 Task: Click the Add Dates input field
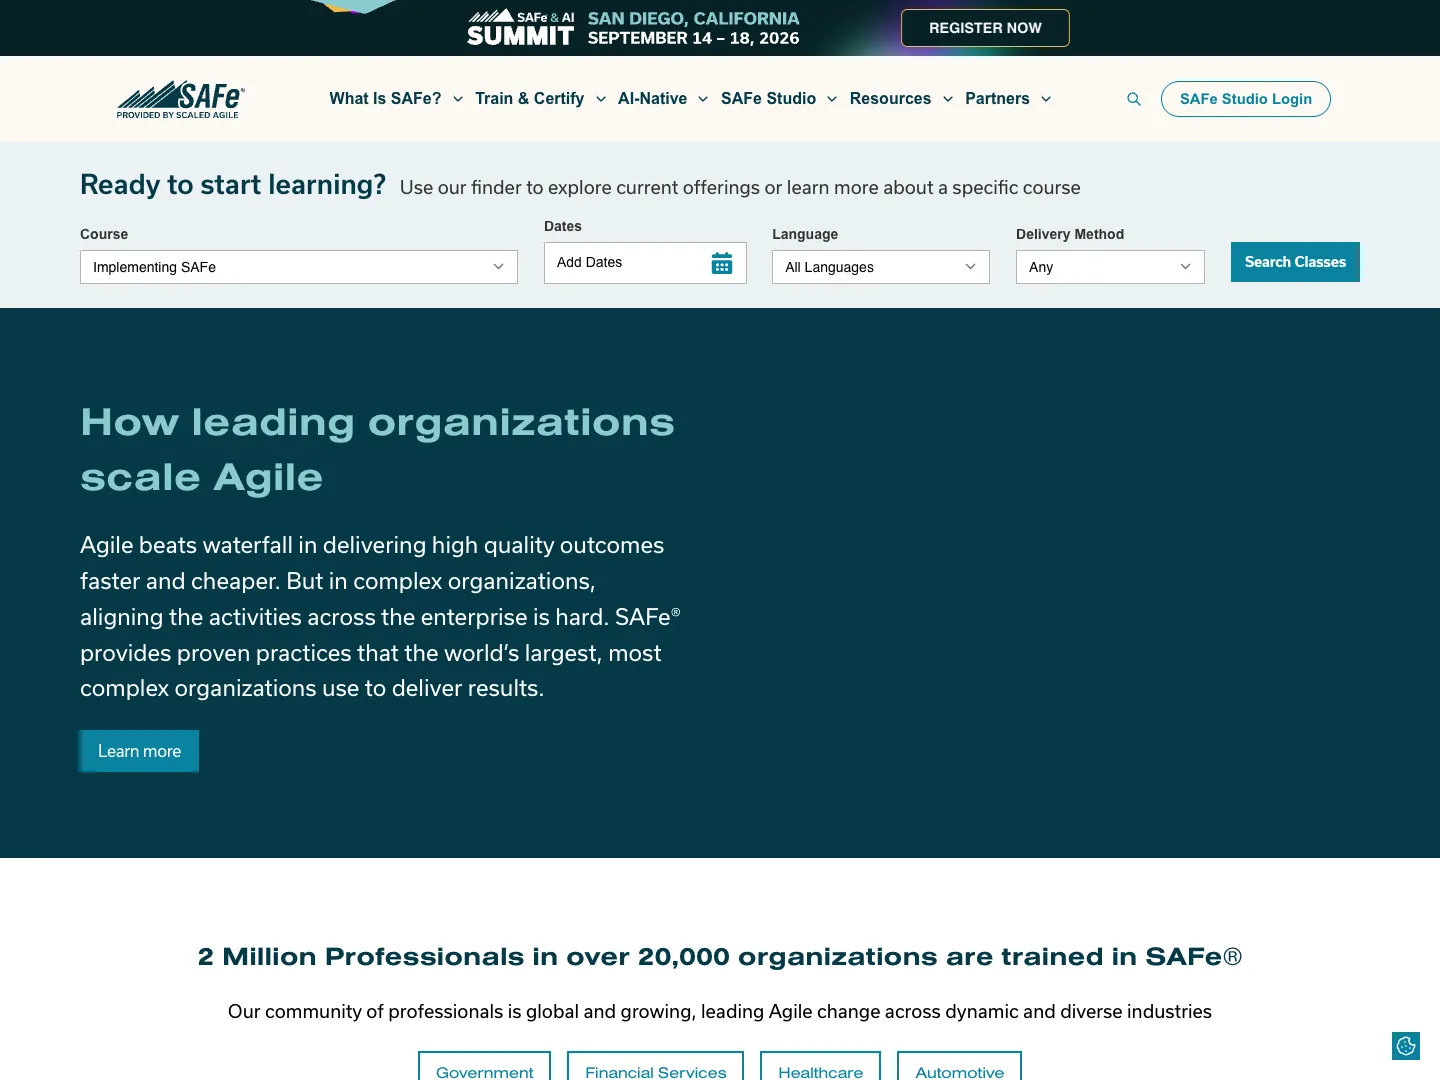[645, 263]
